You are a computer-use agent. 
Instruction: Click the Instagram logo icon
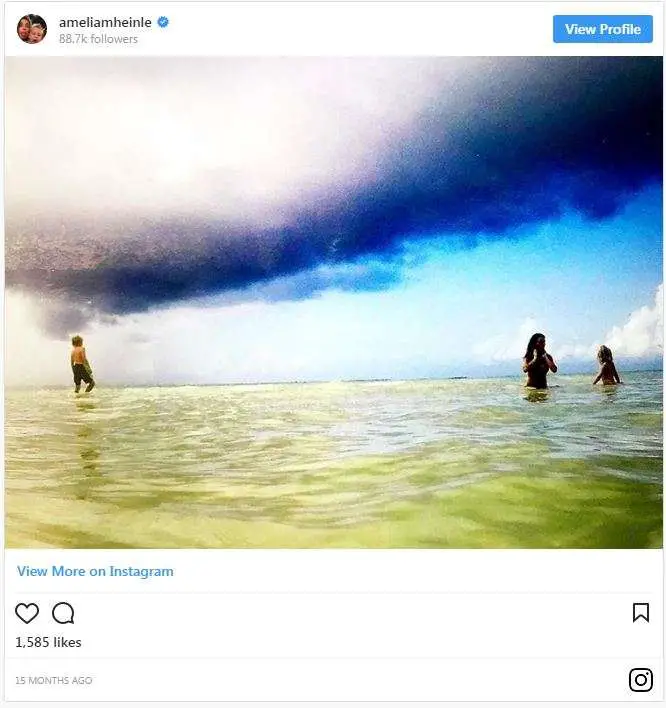(641, 680)
